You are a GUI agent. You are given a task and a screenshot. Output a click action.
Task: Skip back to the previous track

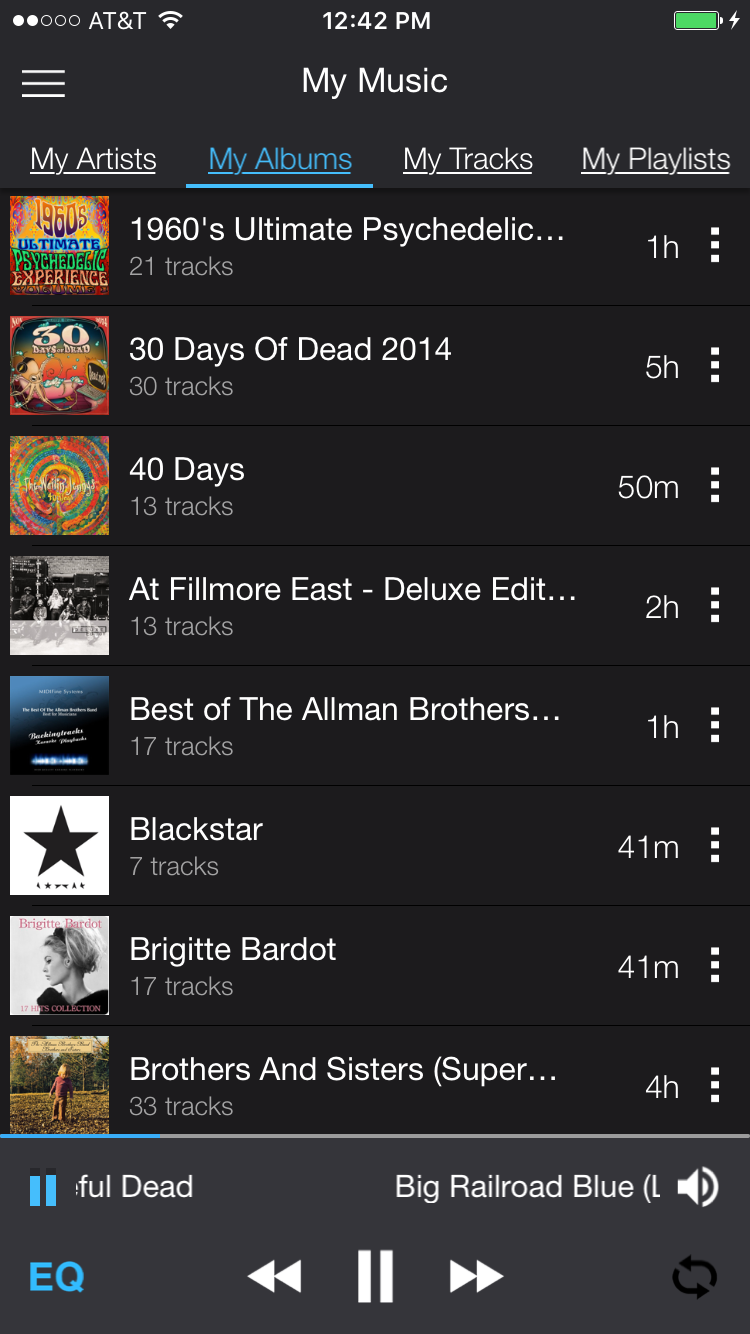(x=274, y=1277)
